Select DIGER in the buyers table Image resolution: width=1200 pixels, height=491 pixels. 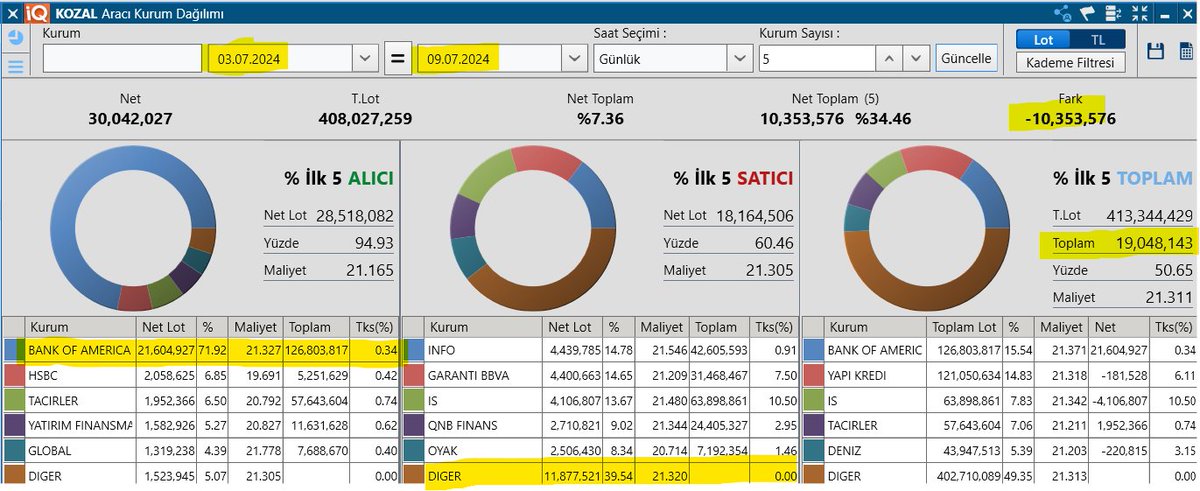(200, 475)
